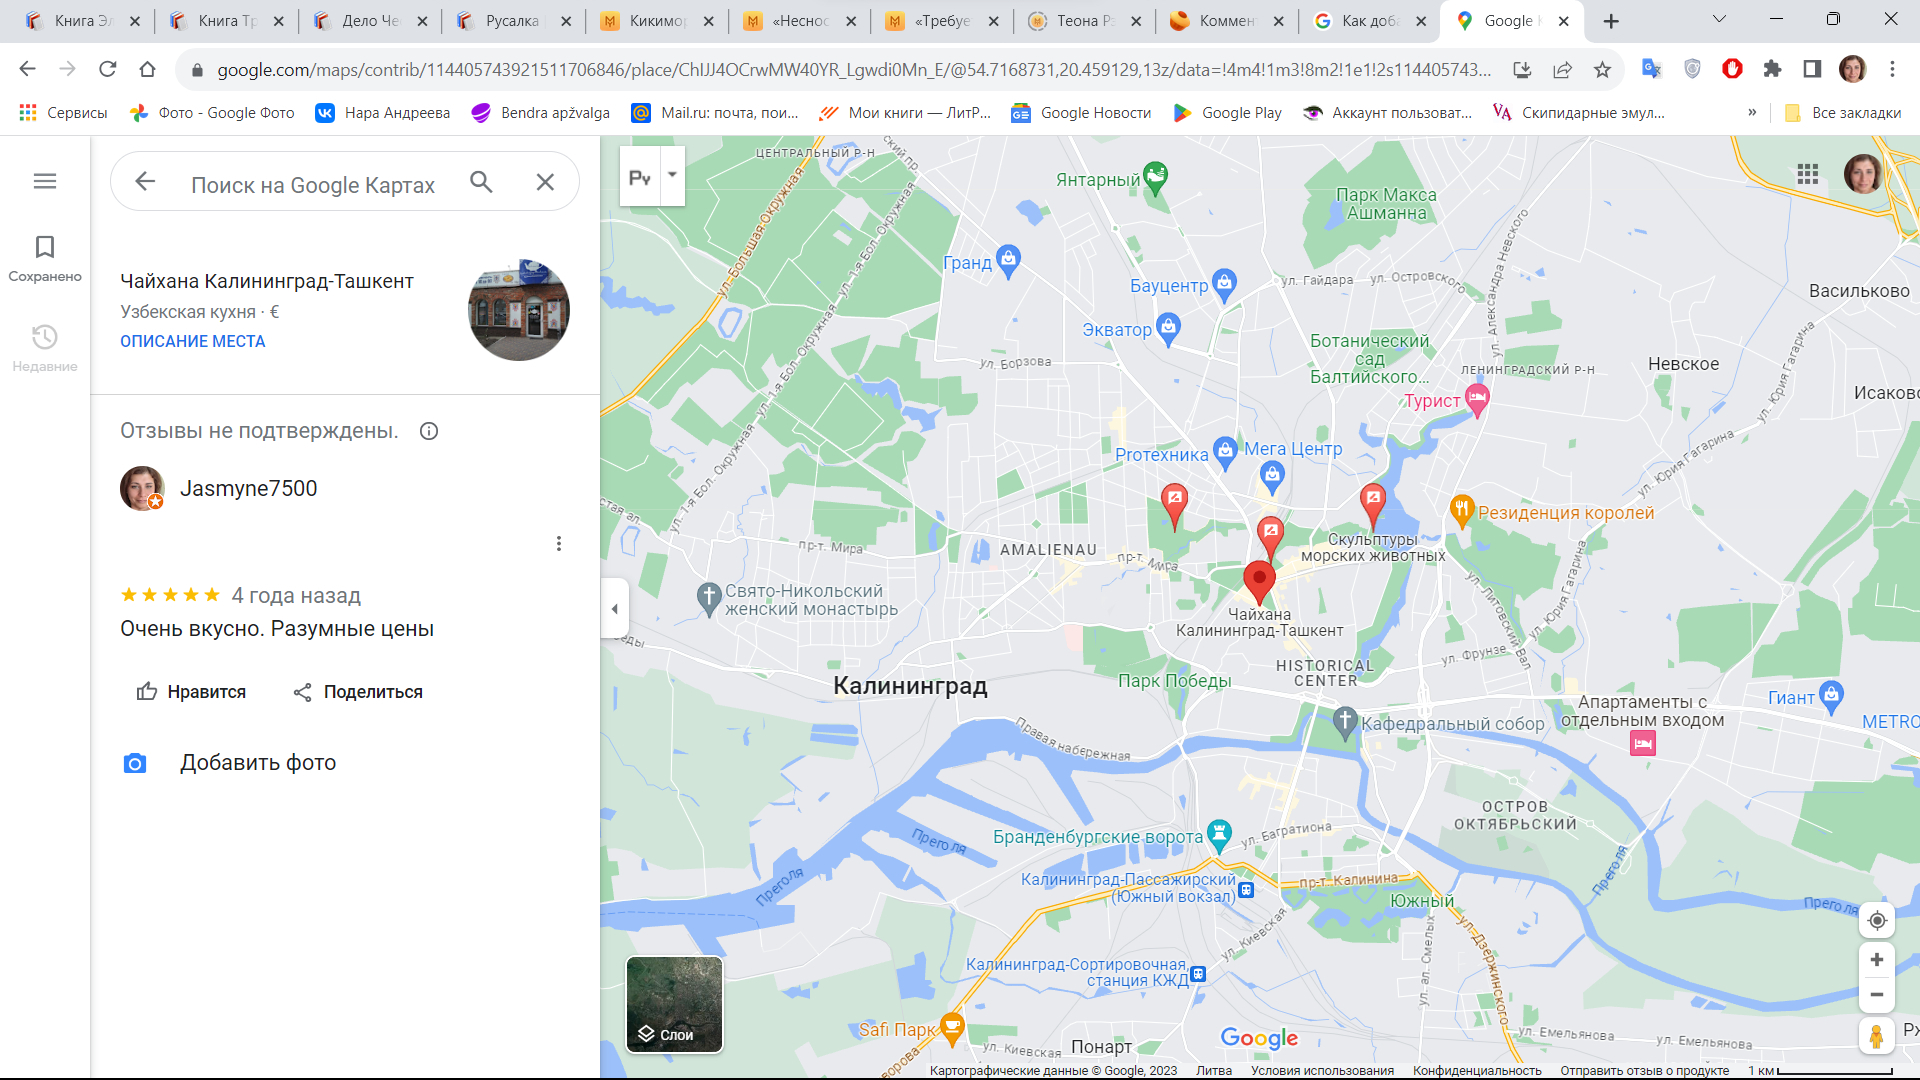Viewport: 1920px width, 1080px height.
Task: Switch to the Русалка browser tab
Action: [513, 21]
